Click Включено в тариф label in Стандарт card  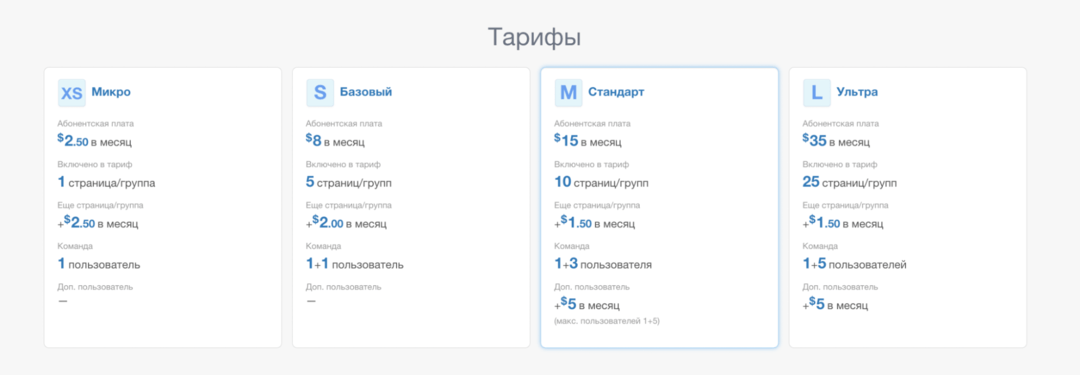[592, 165]
